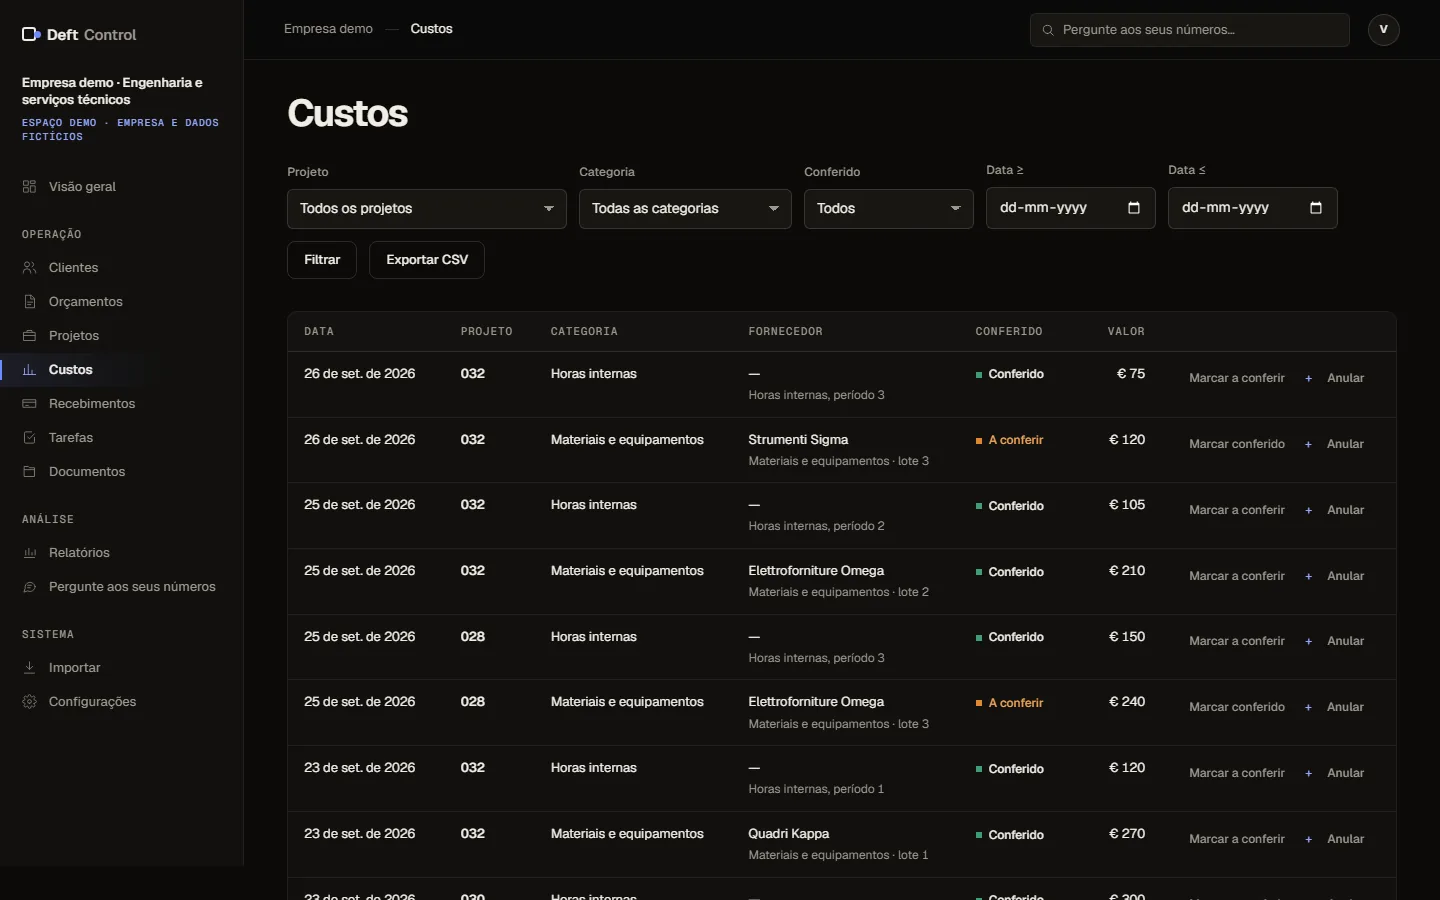Expand the Todos os projetos dropdown

pyautogui.click(x=427, y=209)
